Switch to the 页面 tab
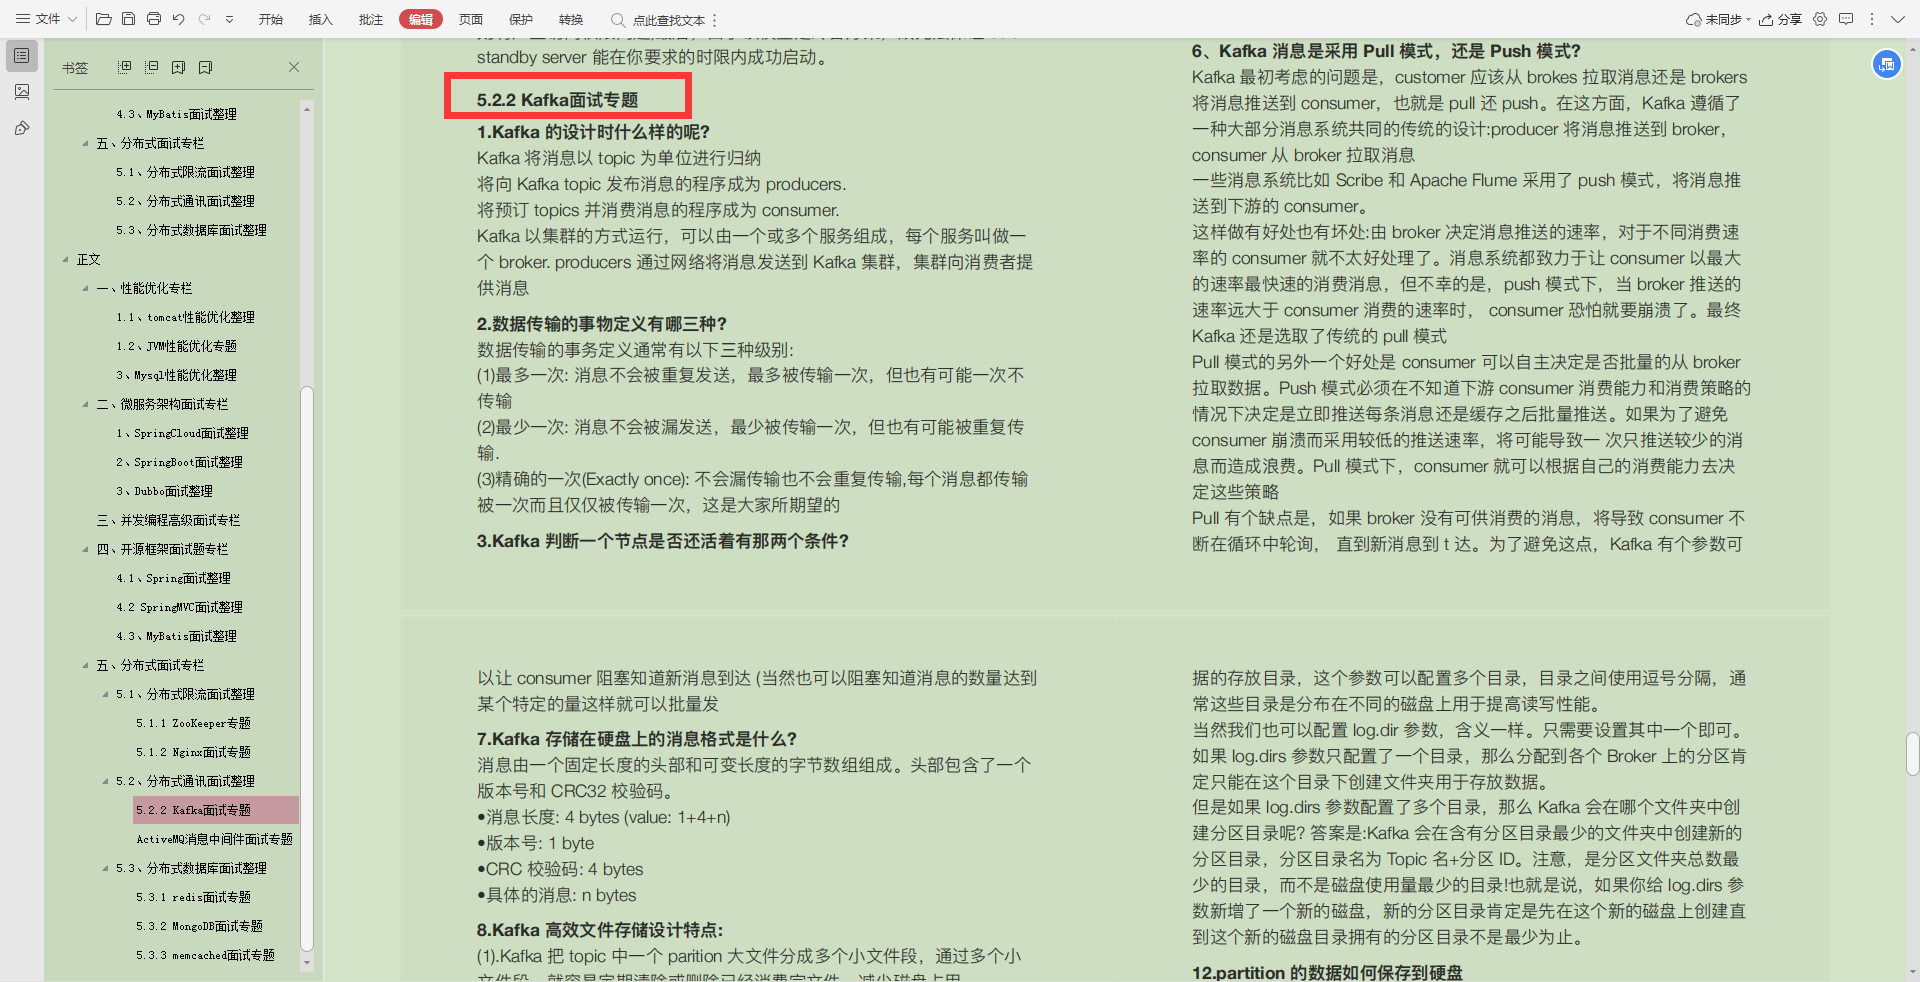The image size is (1920, 982). click(471, 19)
